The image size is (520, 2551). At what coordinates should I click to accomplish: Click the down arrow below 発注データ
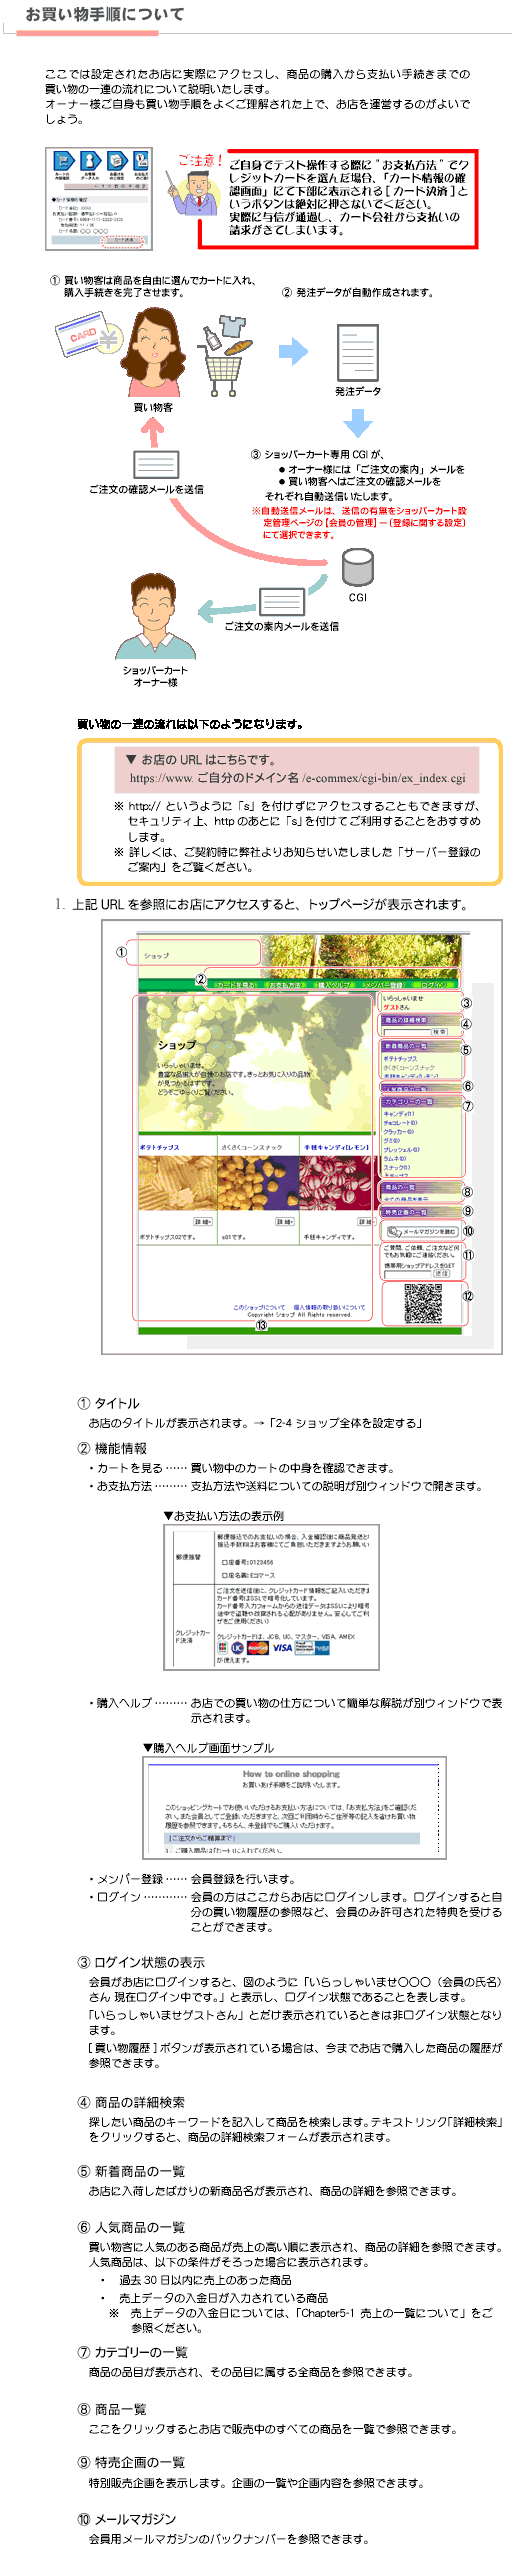point(357,422)
